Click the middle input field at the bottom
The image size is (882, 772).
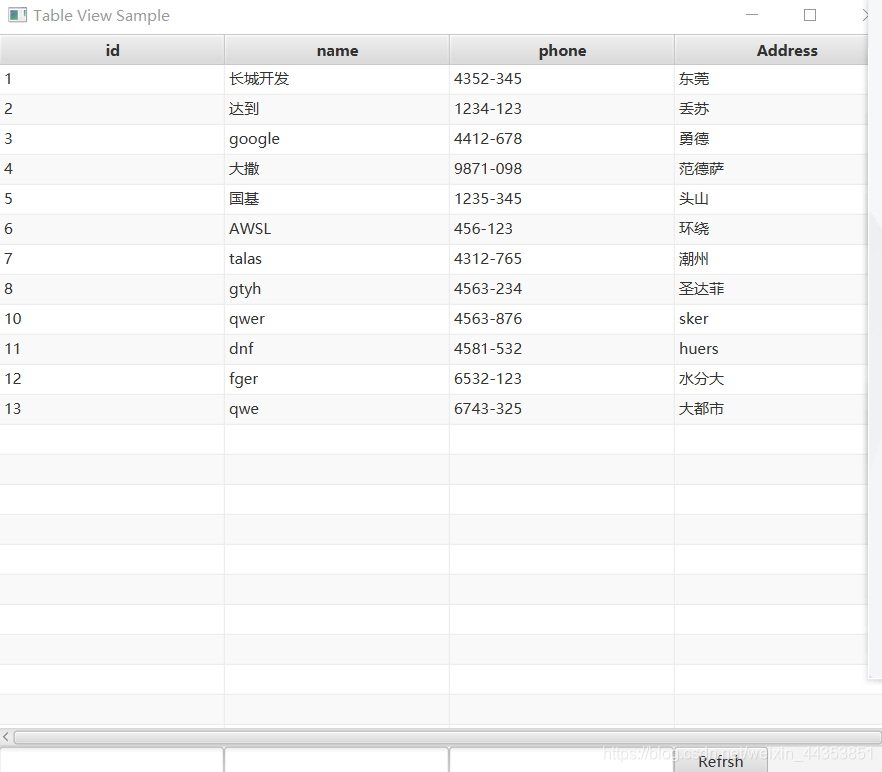tap(337, 761)
